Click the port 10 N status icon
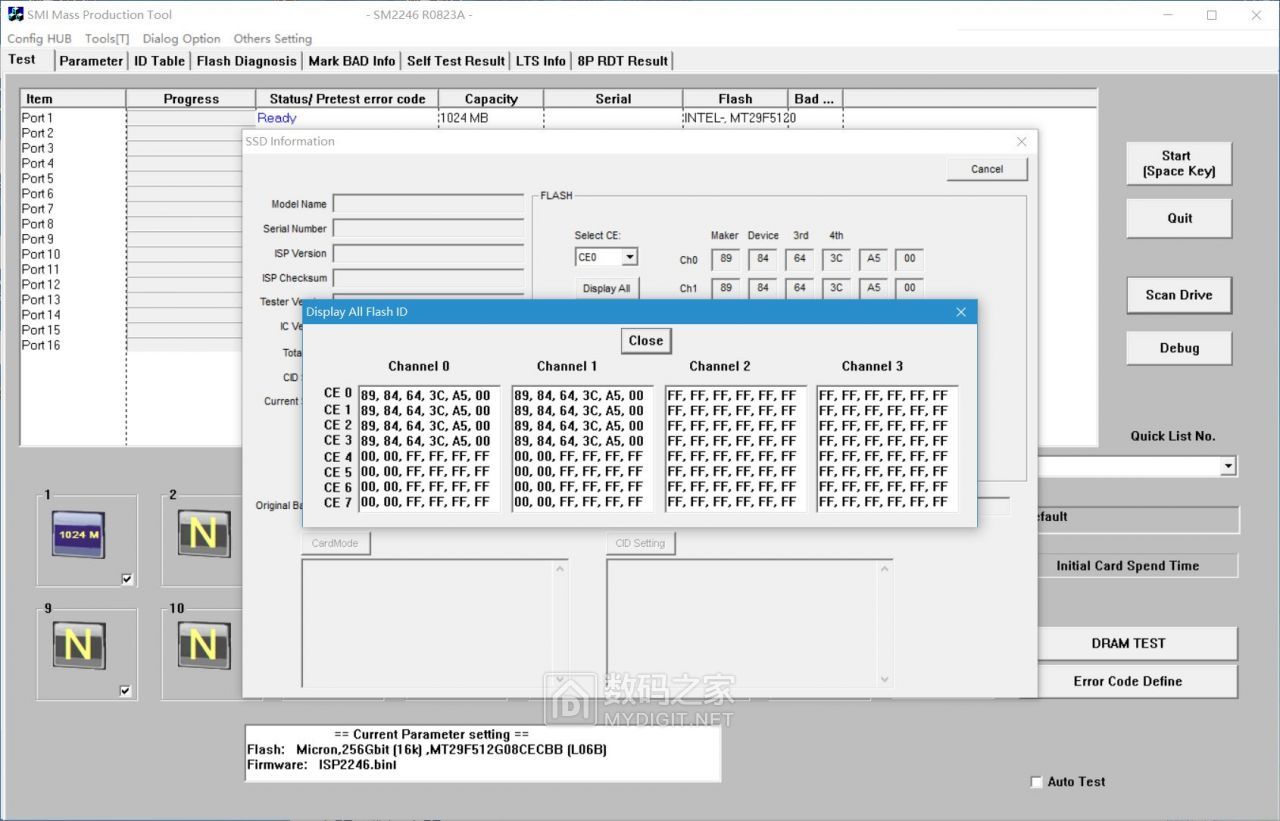Screen dimensions: 1280x821 tap(203, 645)
